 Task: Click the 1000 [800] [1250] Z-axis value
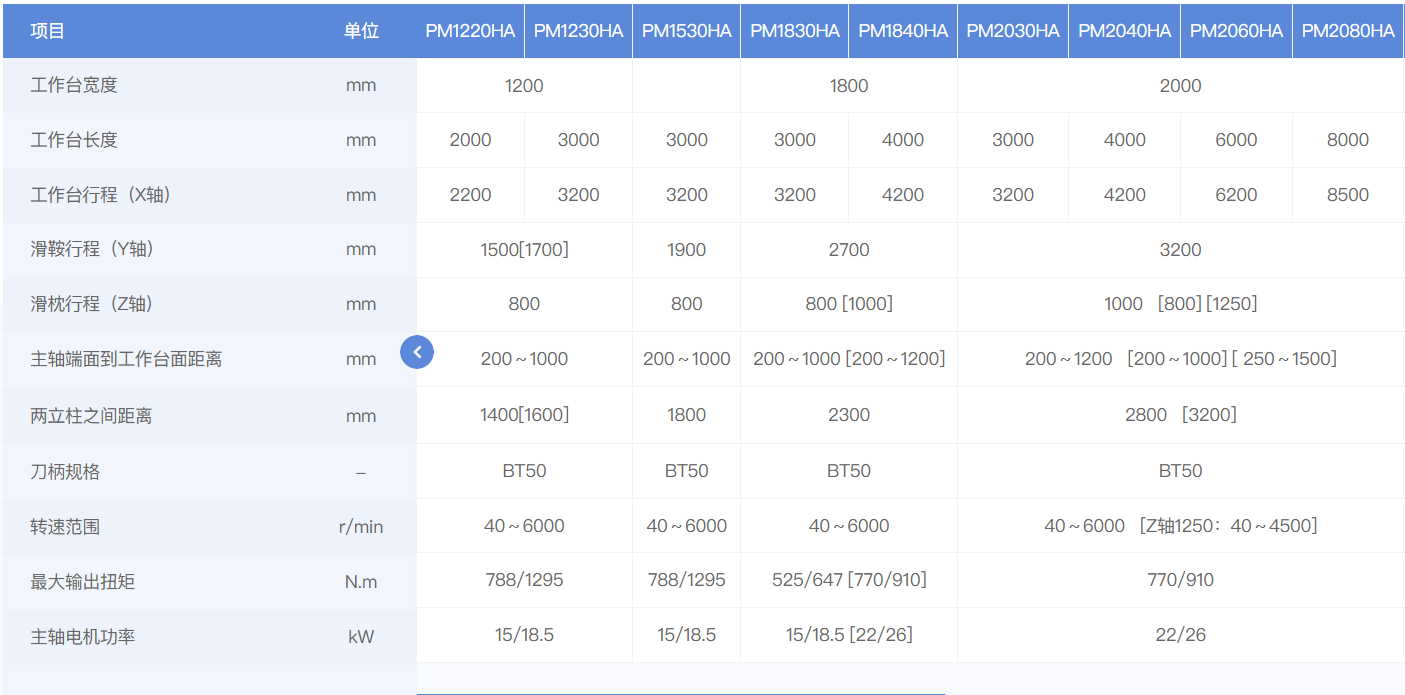[x=1180, y=303]
